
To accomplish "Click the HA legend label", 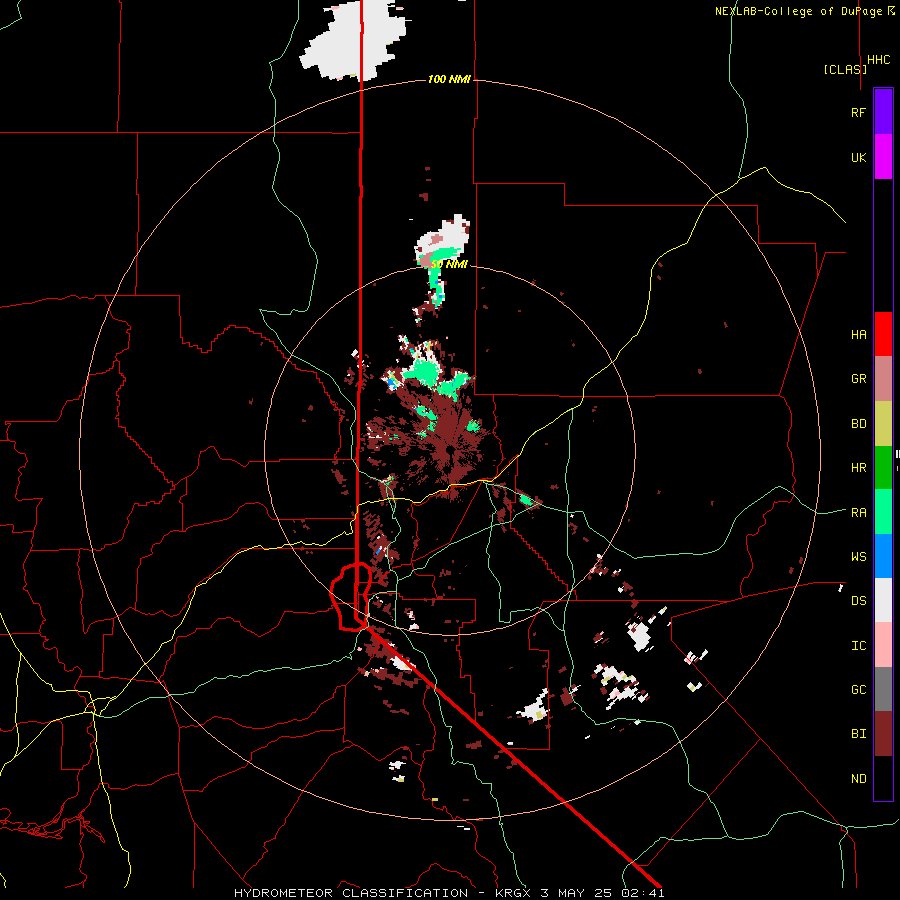I will (x=858, y=335).
